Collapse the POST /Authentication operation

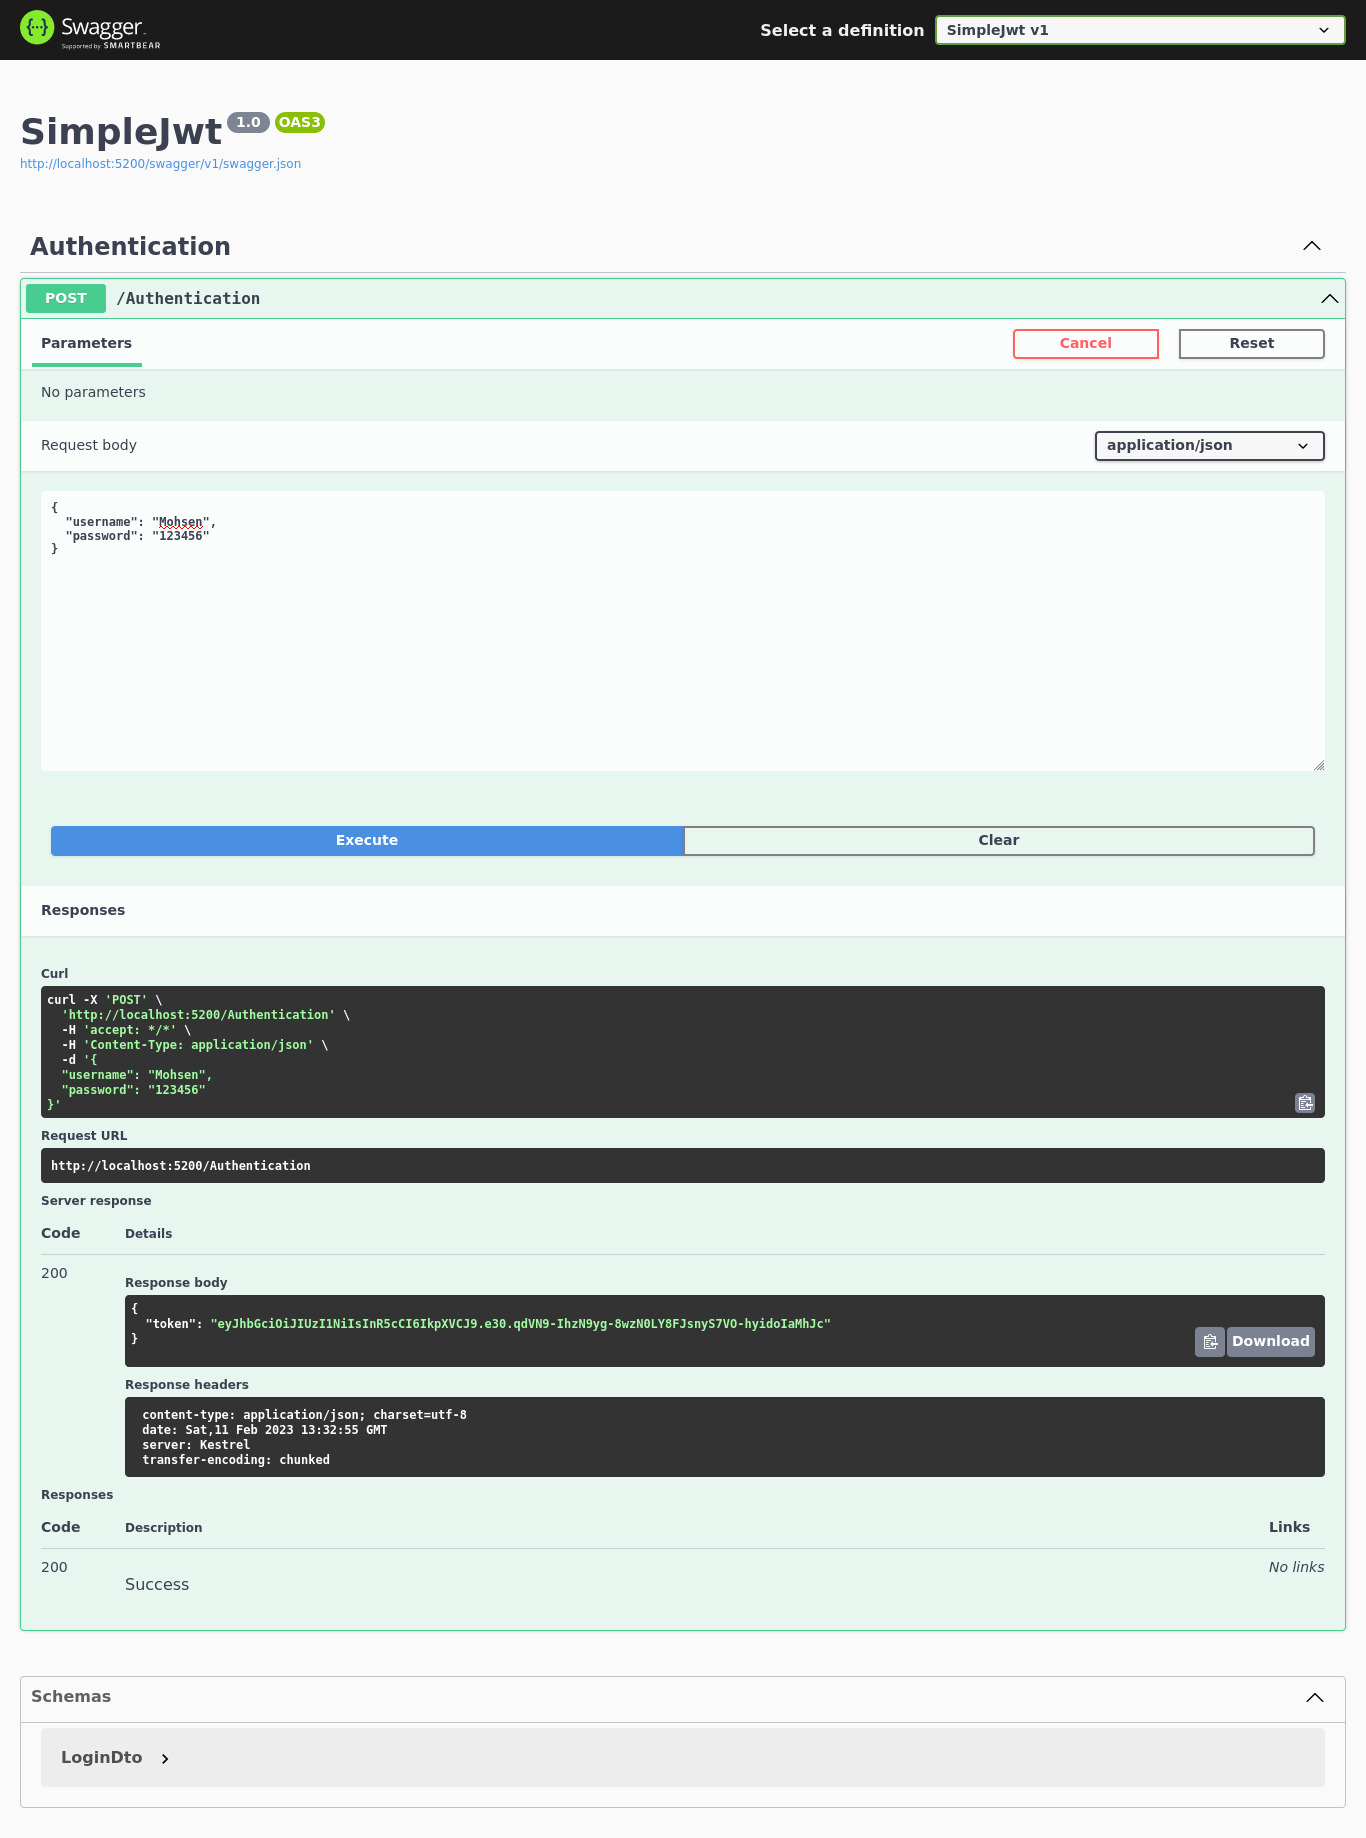[1329, 299]
